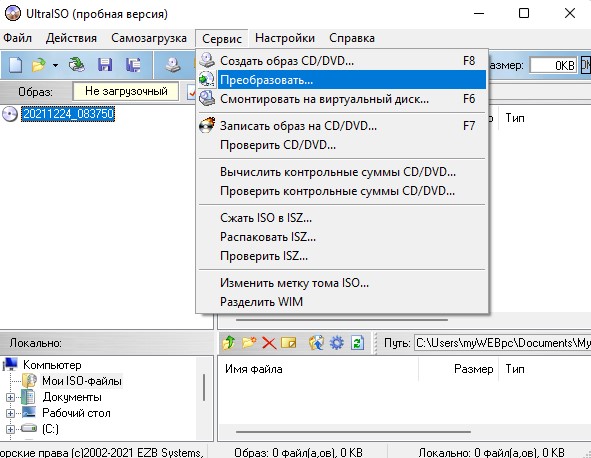
Task: Click the Не загрузочный image type field
Action: 126,91
